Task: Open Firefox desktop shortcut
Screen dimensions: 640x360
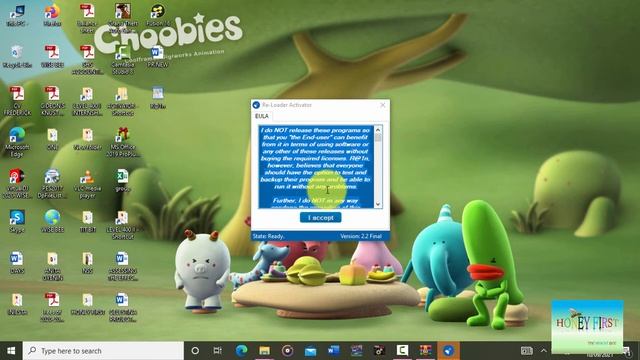Action: pyautogui.click(x=52, y=16)
